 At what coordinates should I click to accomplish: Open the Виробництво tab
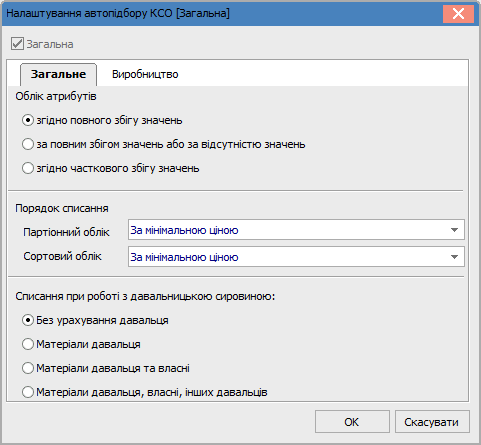[145, 74]
